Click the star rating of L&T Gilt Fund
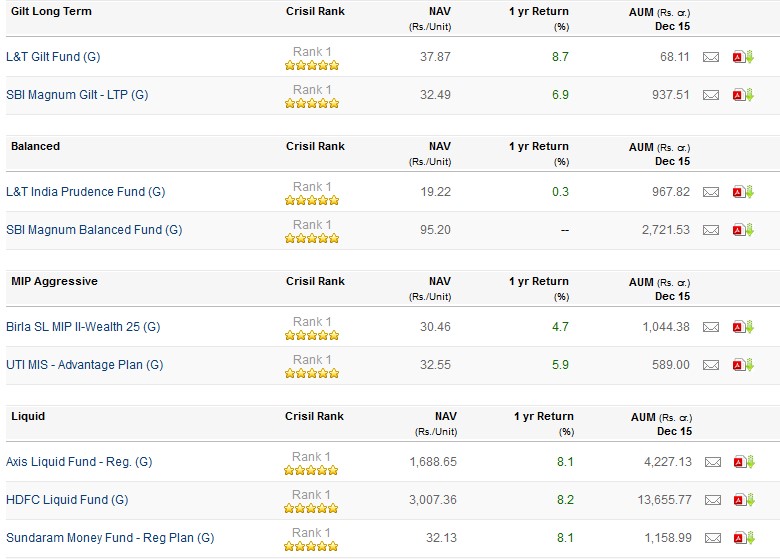The width and height of the screenshot is (780, 559). click(312, 65)
